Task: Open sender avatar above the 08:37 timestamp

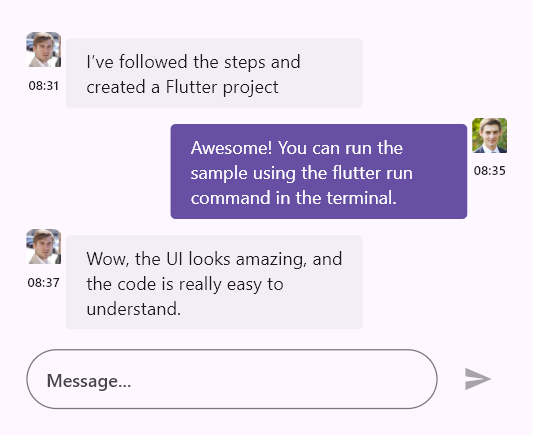Action: click(44, 246)
